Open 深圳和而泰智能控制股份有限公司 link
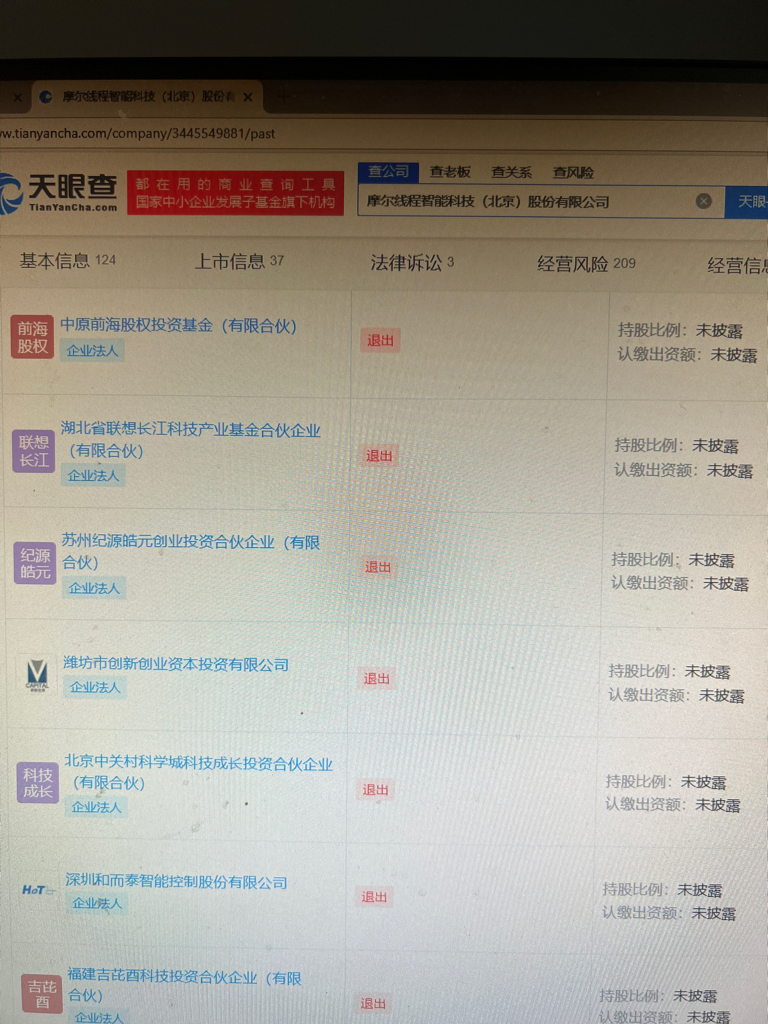Image resolution: width=768 pixels, height=1024 pixels. click(x=176, y=882)
